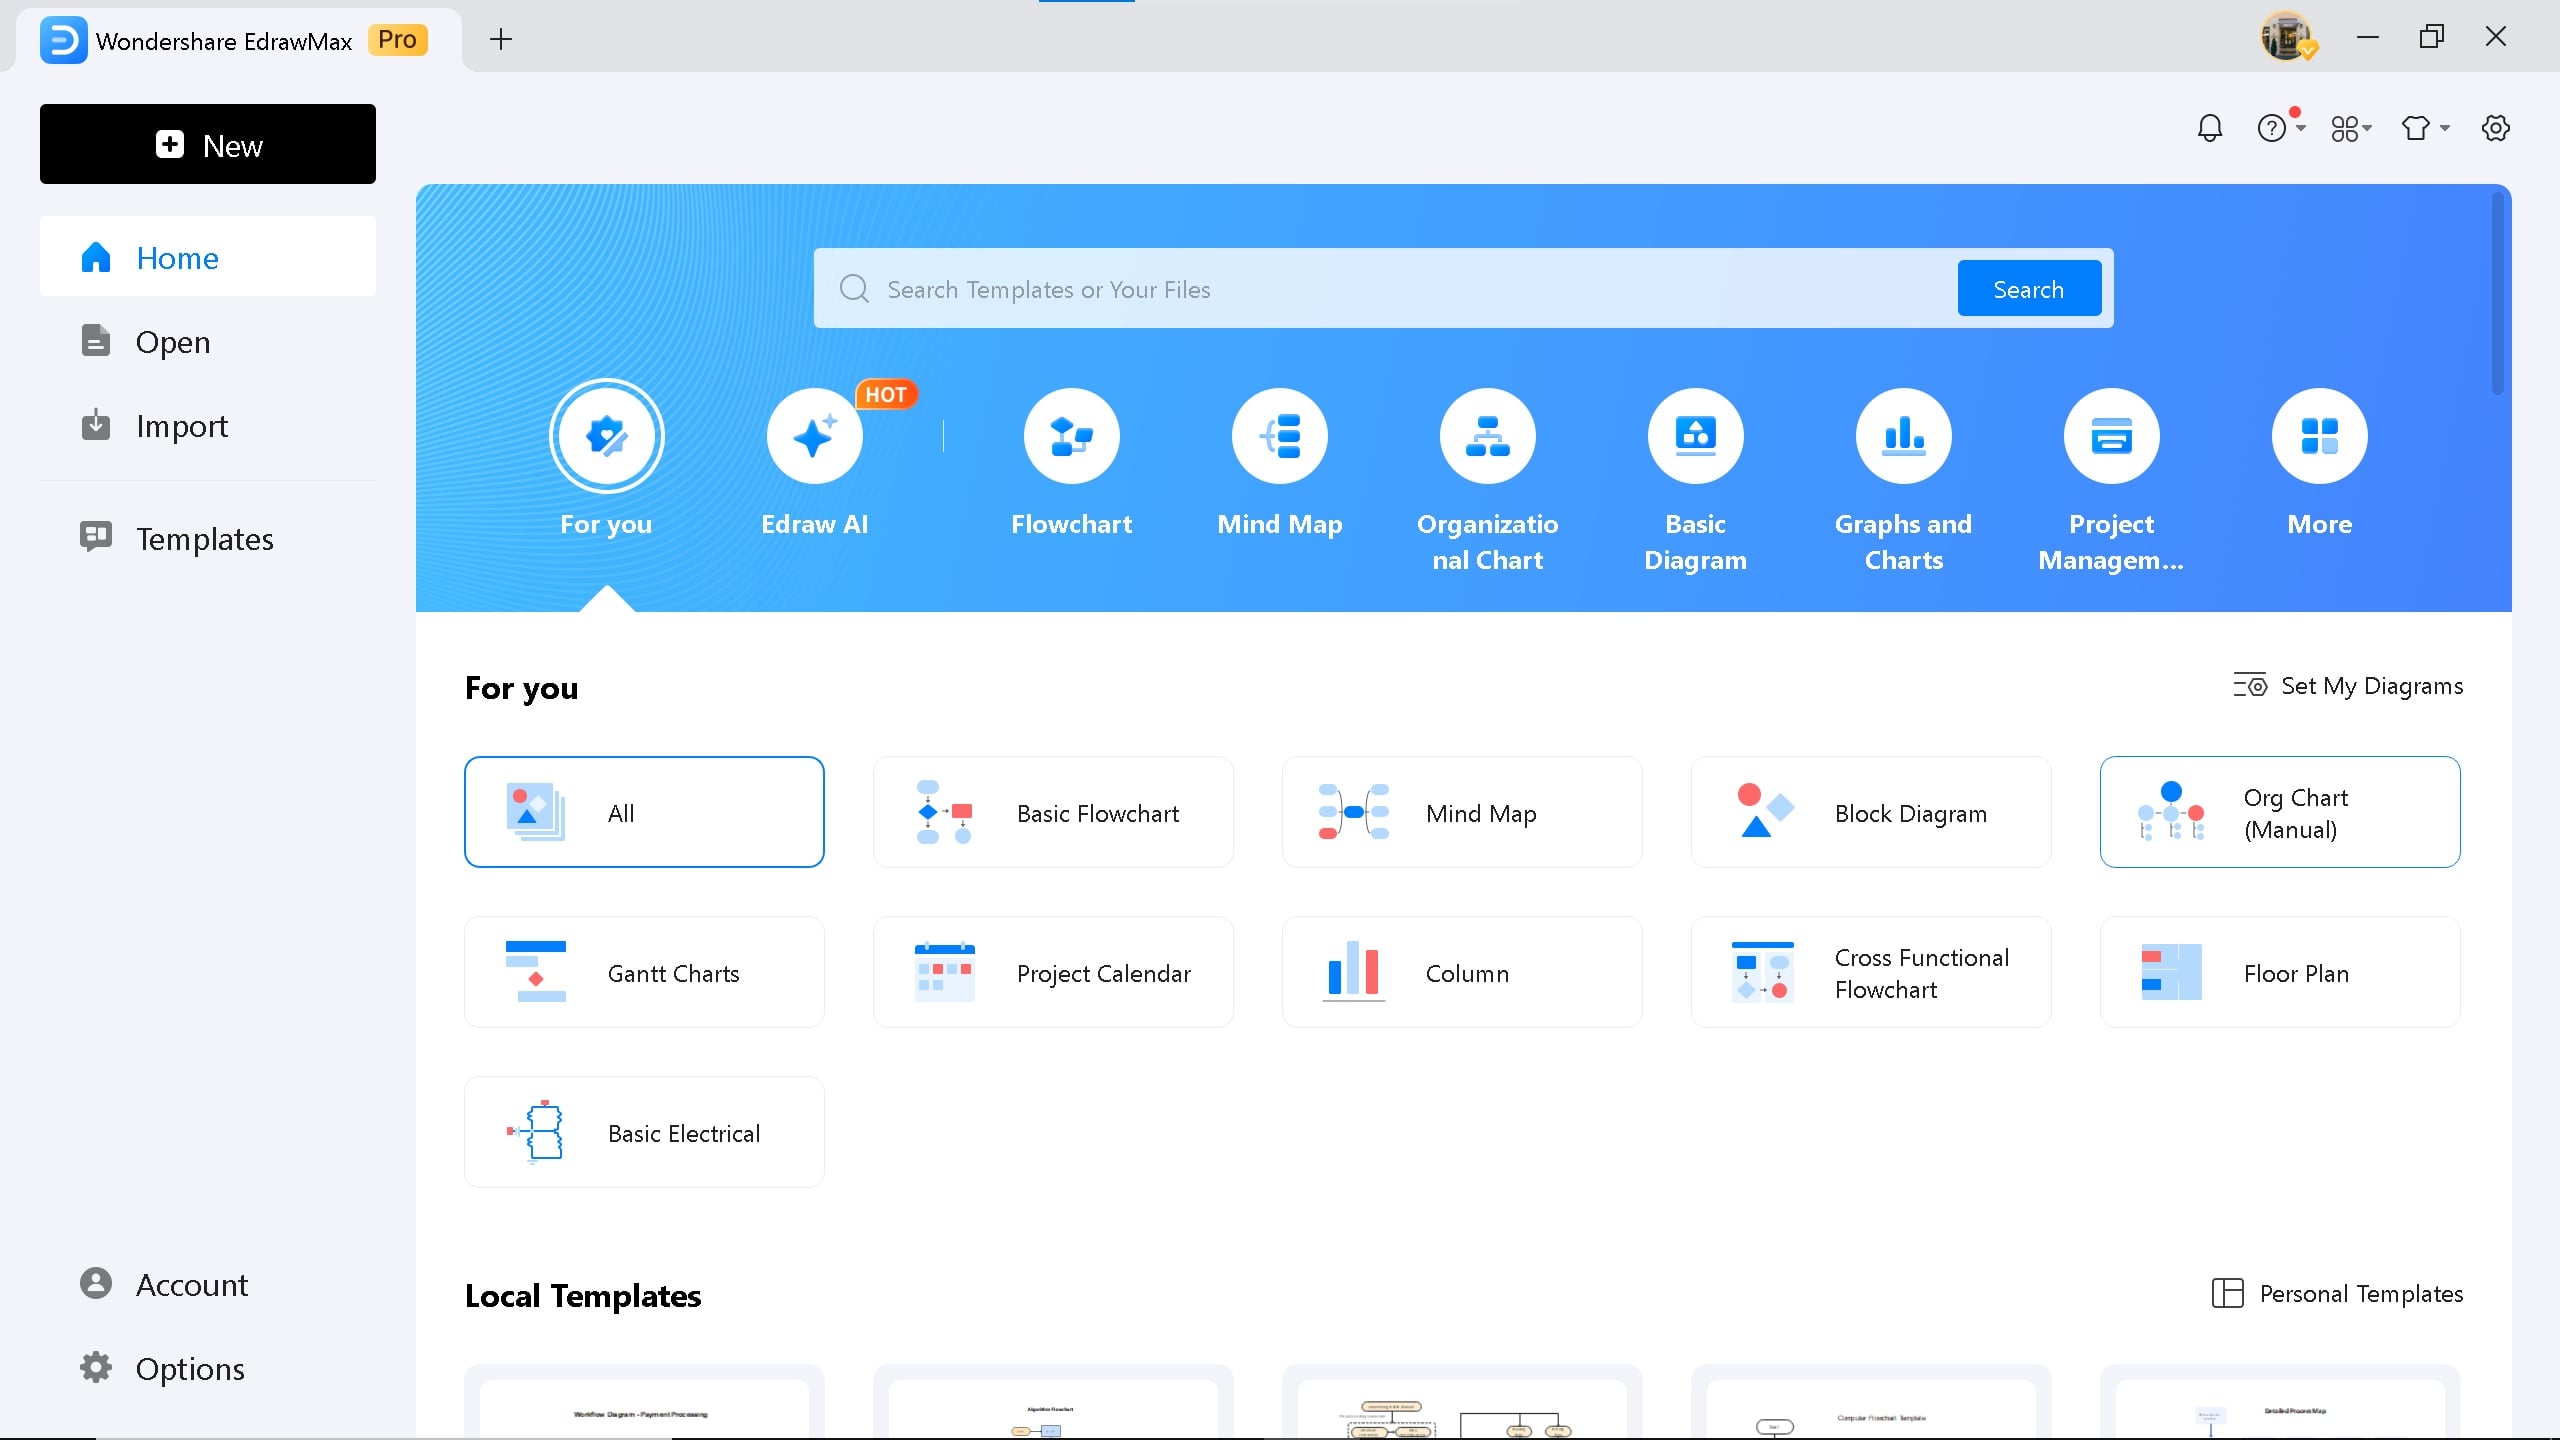Go to Open in the sidebar
The width and height of the screenshot is (2560, 1440).
pos(208,341)
